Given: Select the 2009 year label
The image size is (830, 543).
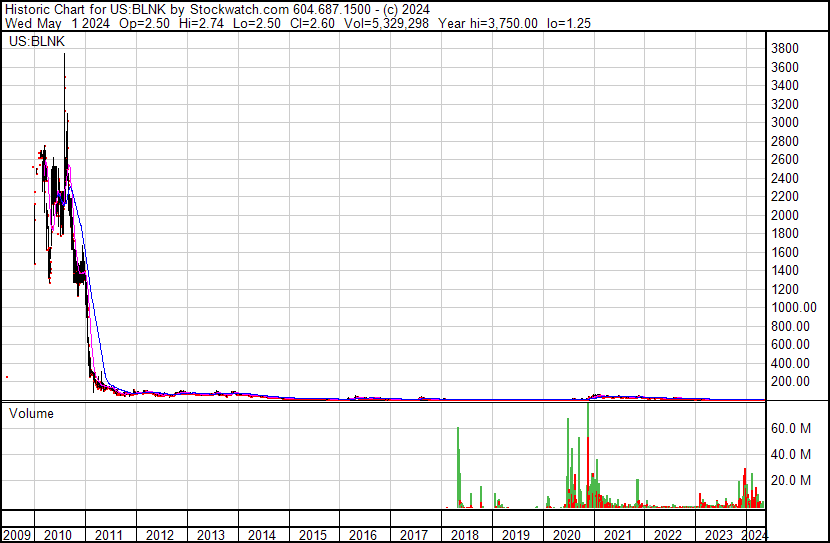Looking at the screenshot, I should [x=17, y=535].
